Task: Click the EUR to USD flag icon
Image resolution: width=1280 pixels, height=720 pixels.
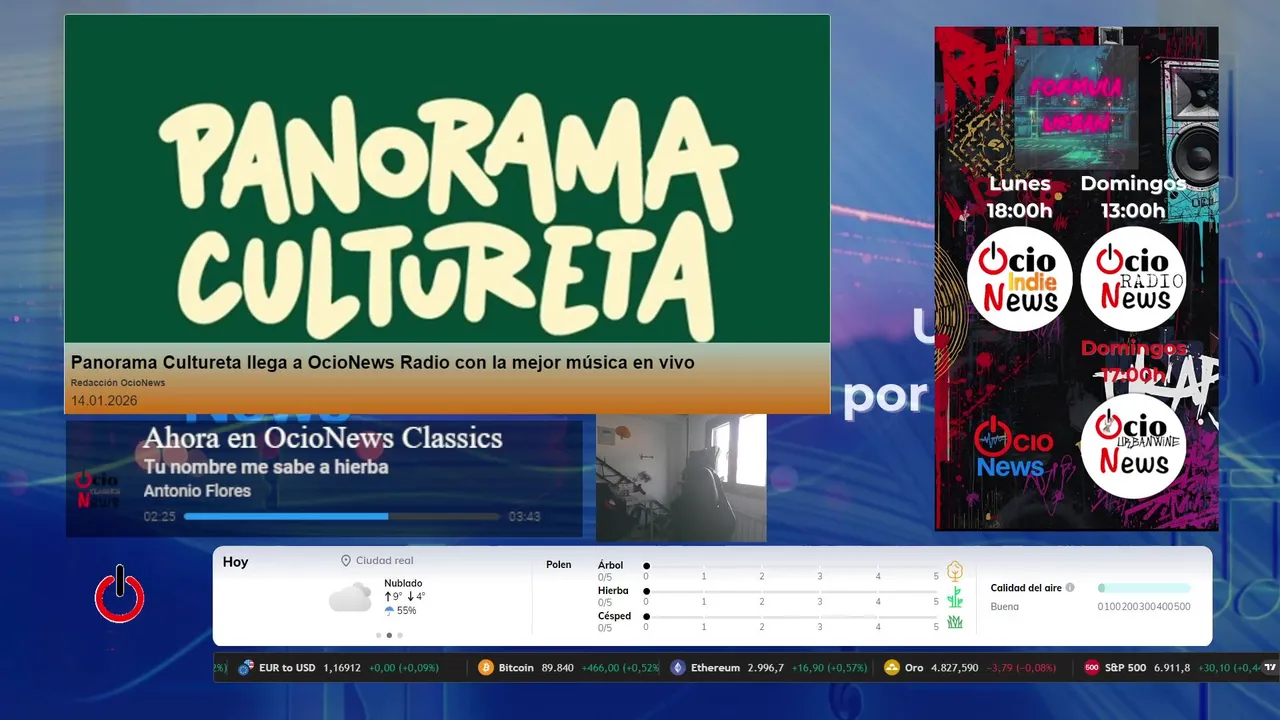Action: [x=246, y=668]
